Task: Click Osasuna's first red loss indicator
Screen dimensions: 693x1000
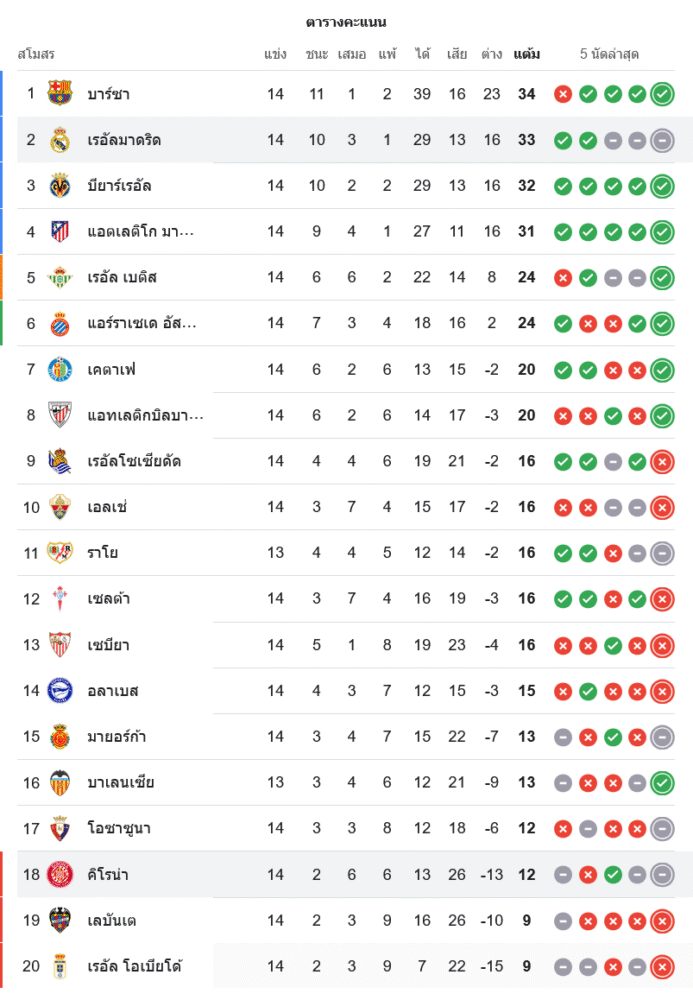Action: [563, 829]
